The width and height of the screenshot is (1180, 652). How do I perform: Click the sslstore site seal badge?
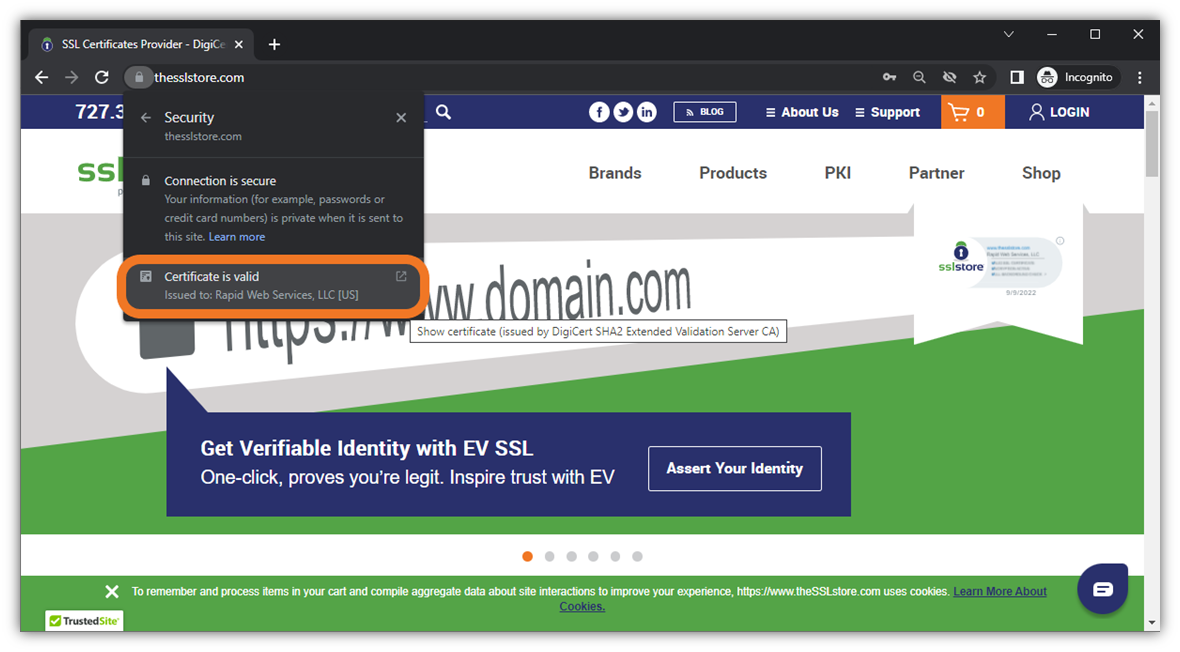click(1000, 264)
